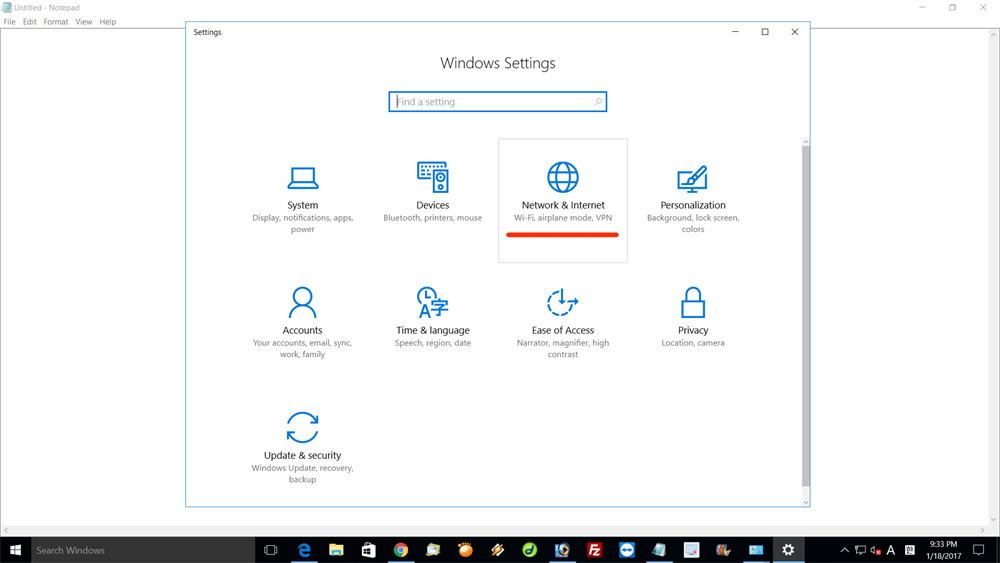Click Notepad's horizontal scrollbar at the bottom

[494, 530]
